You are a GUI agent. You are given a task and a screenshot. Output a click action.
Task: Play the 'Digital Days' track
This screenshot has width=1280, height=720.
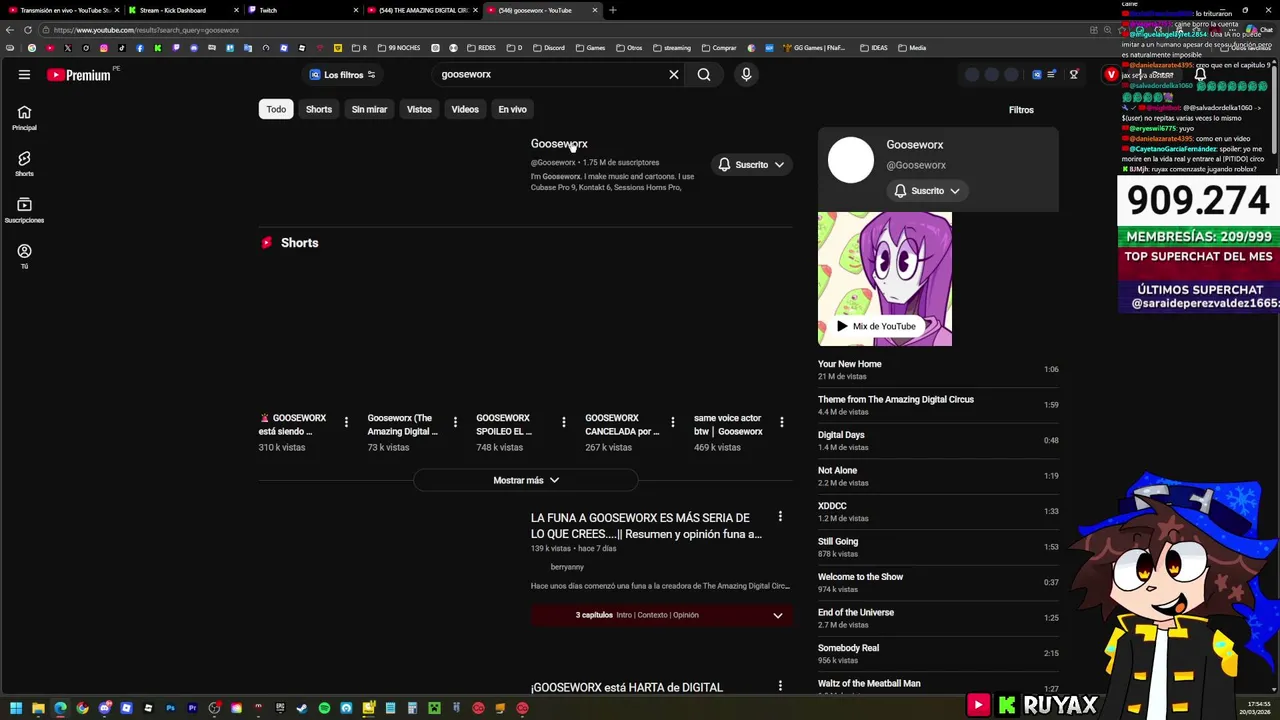[x=938, y=441]
